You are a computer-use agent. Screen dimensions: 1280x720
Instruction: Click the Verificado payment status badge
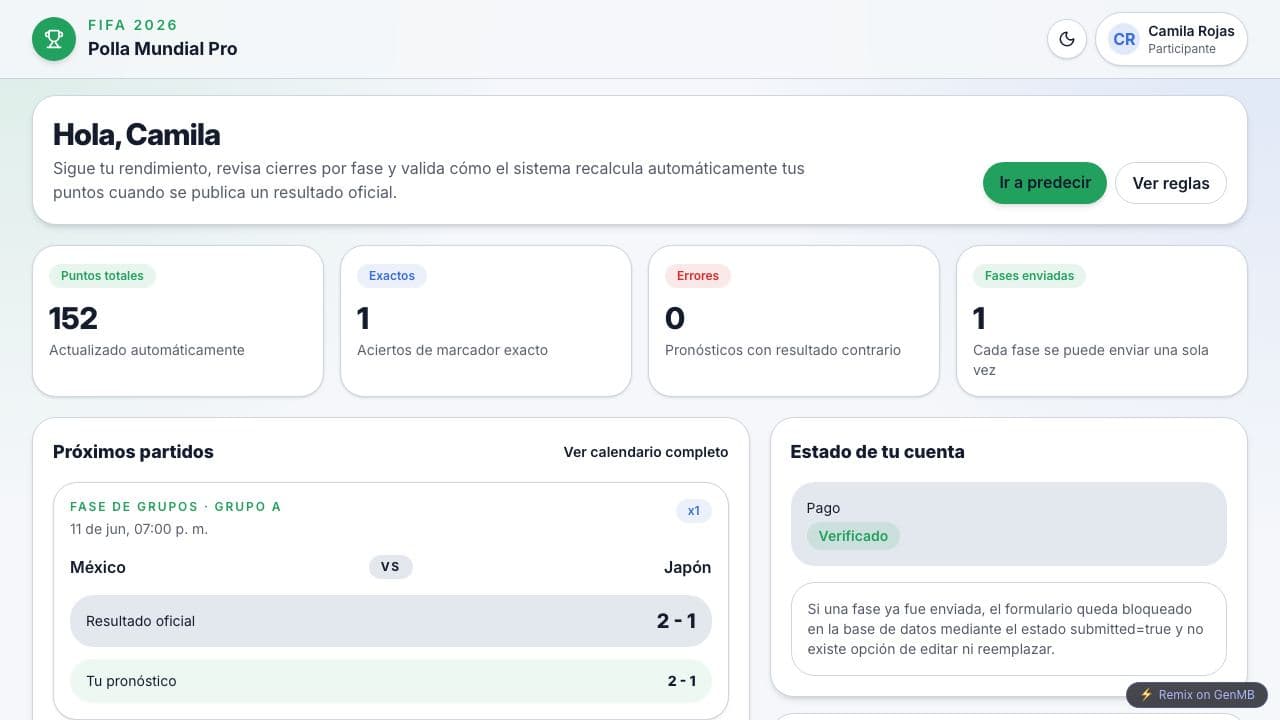[853, 536]
